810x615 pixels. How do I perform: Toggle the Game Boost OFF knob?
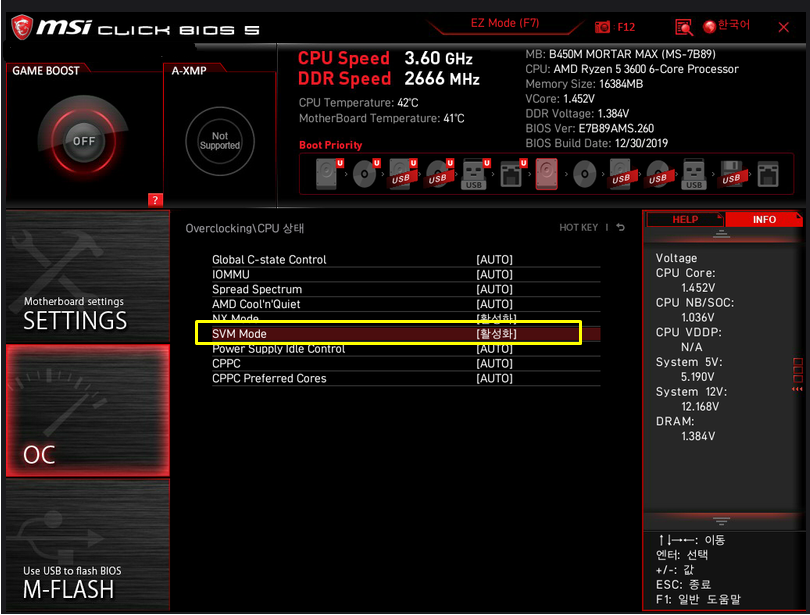tap(84, 141)
